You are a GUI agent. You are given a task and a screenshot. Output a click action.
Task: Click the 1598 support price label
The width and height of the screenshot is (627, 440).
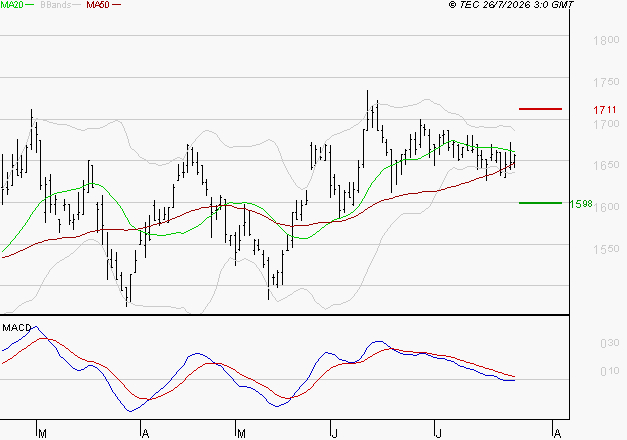[x=581, y=204]
